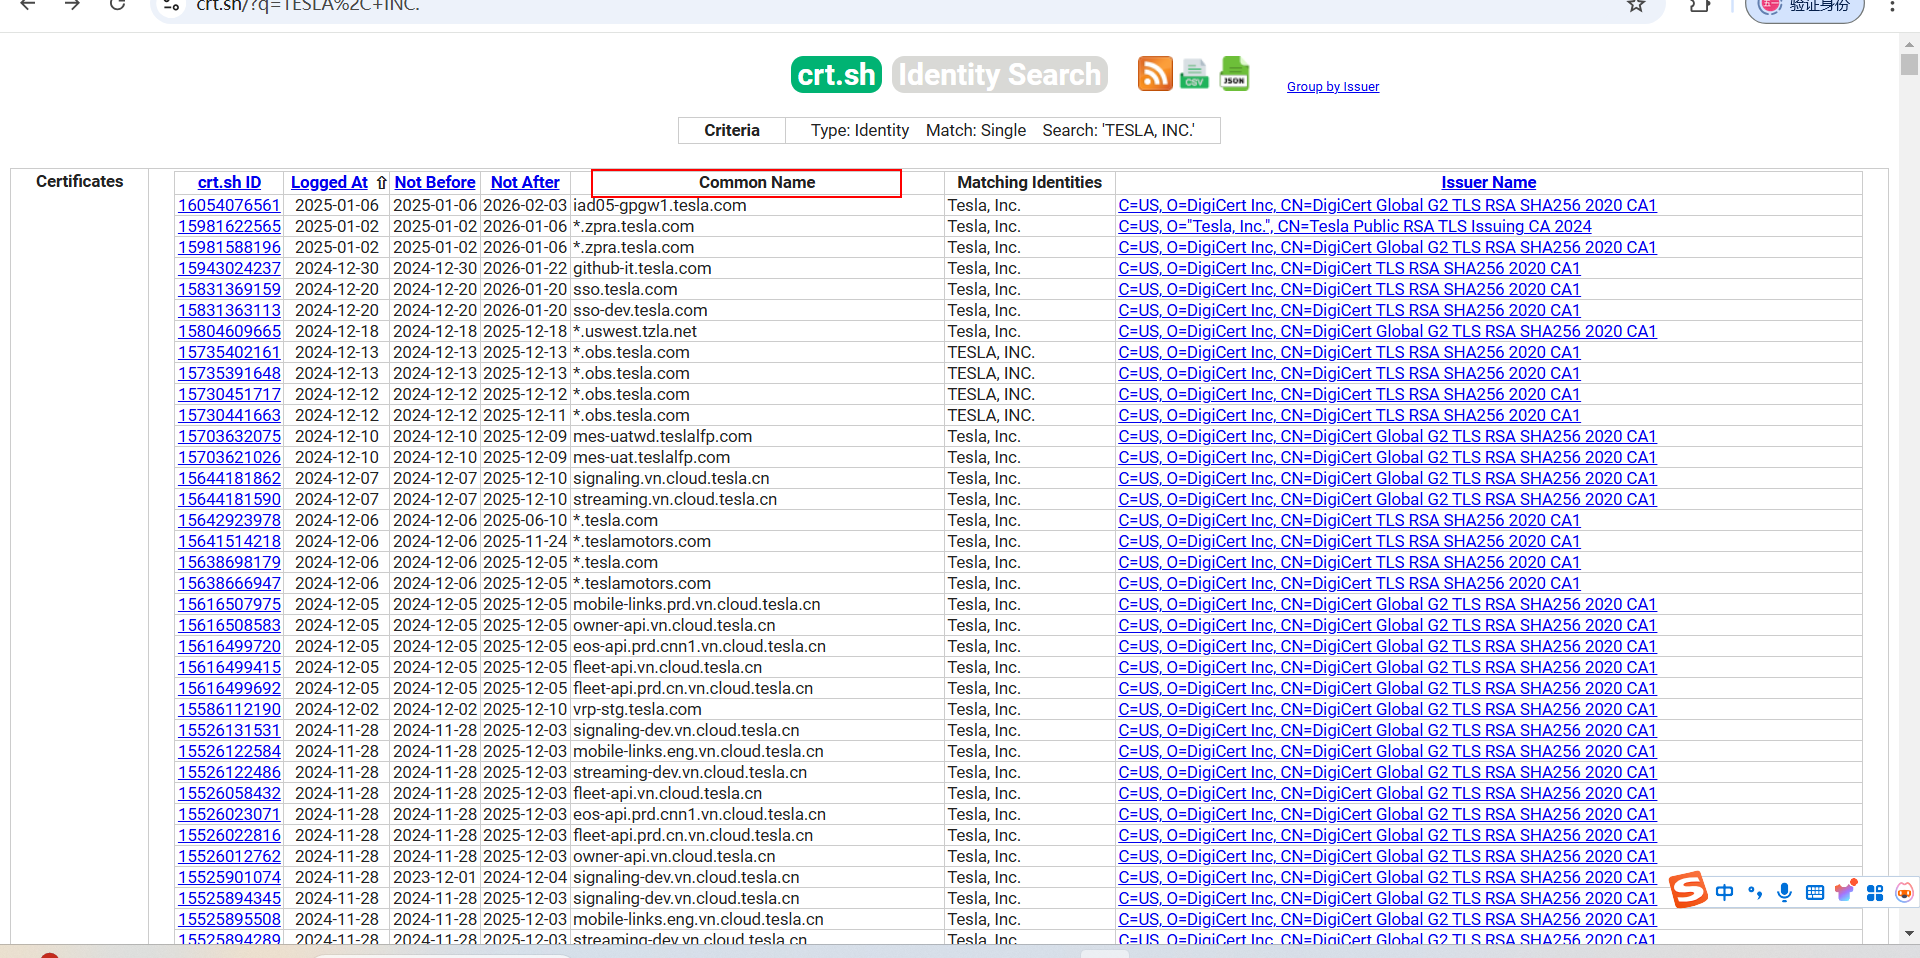Click the page vertical scrollbar thumb

click(1909, 64)
